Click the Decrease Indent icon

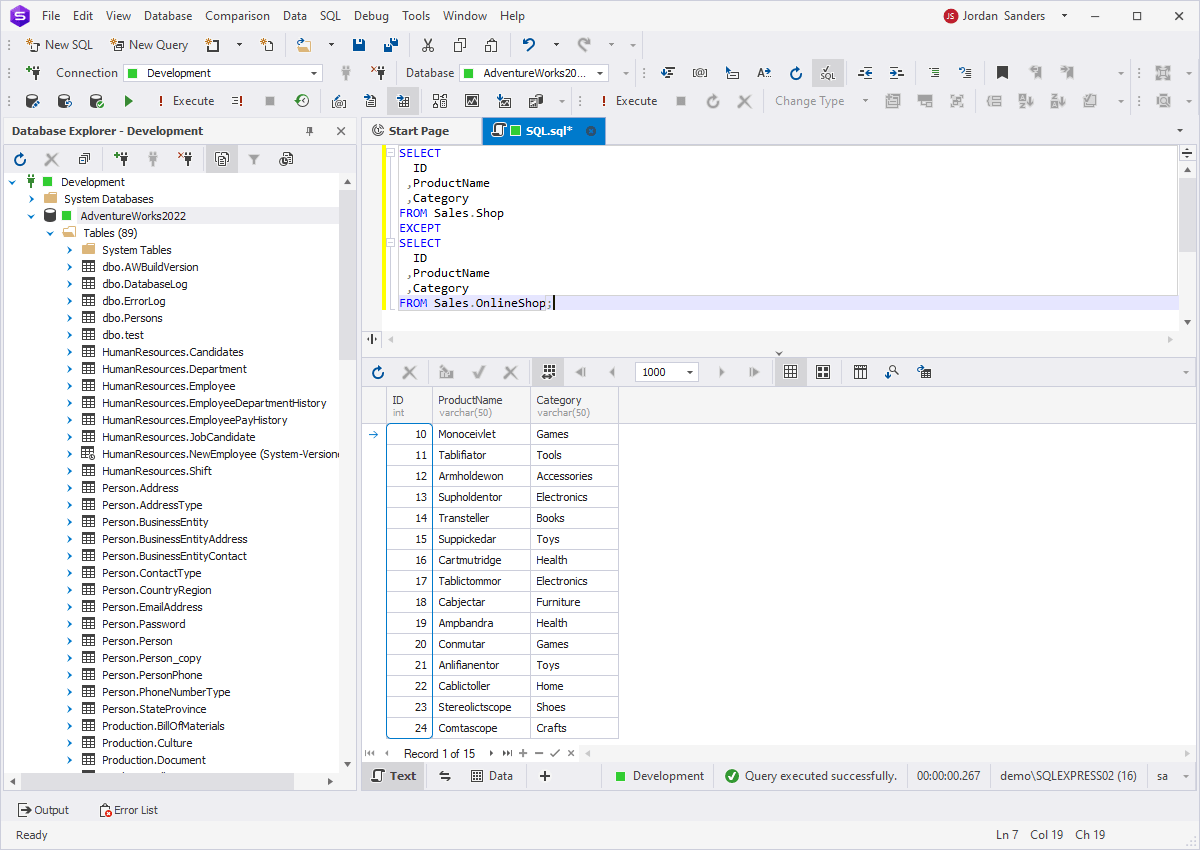866,73
